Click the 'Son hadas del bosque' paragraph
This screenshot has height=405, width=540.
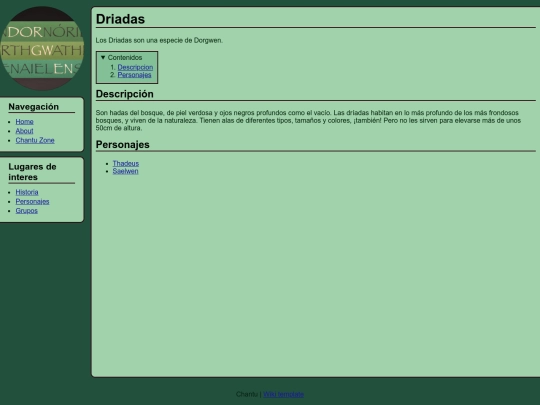click(x=308, y=120)
